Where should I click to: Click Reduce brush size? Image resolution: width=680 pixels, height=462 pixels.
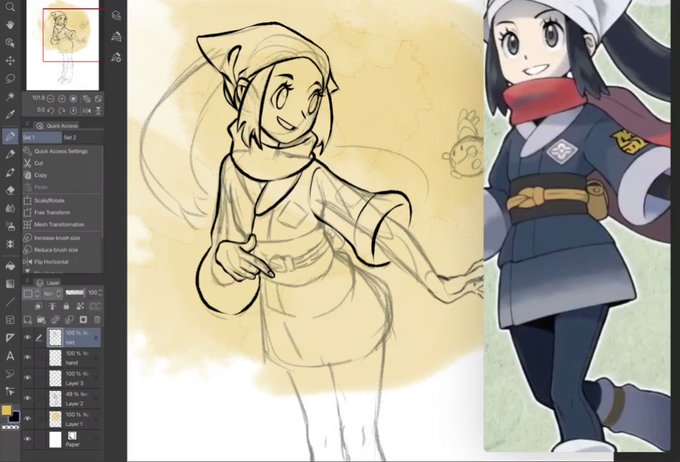point(56,250)
